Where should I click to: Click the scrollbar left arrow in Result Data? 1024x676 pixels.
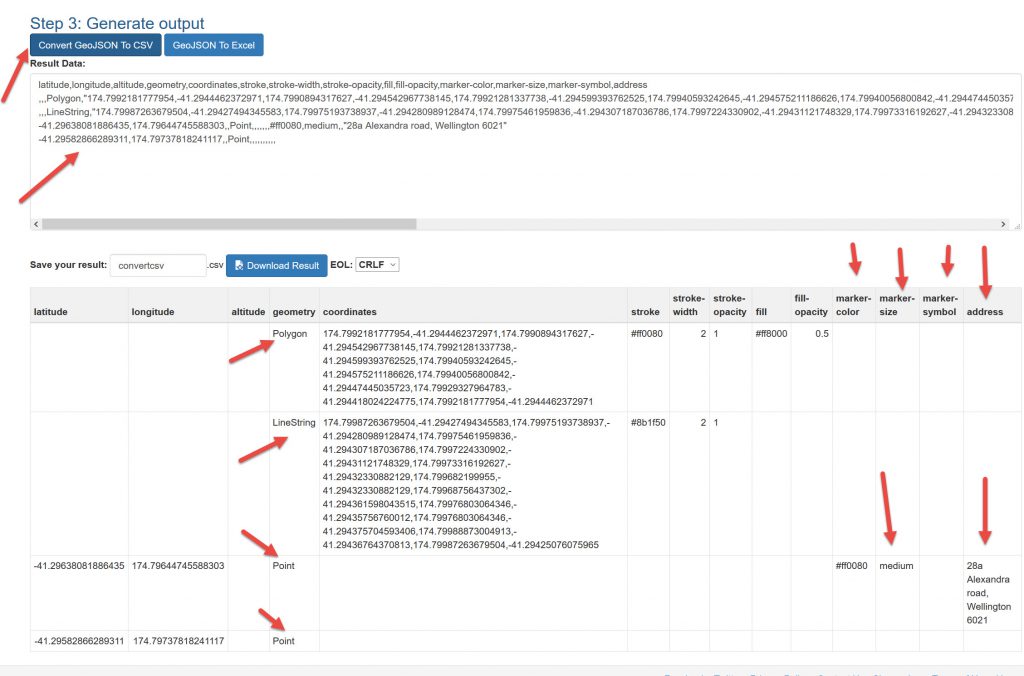[37, 224]
